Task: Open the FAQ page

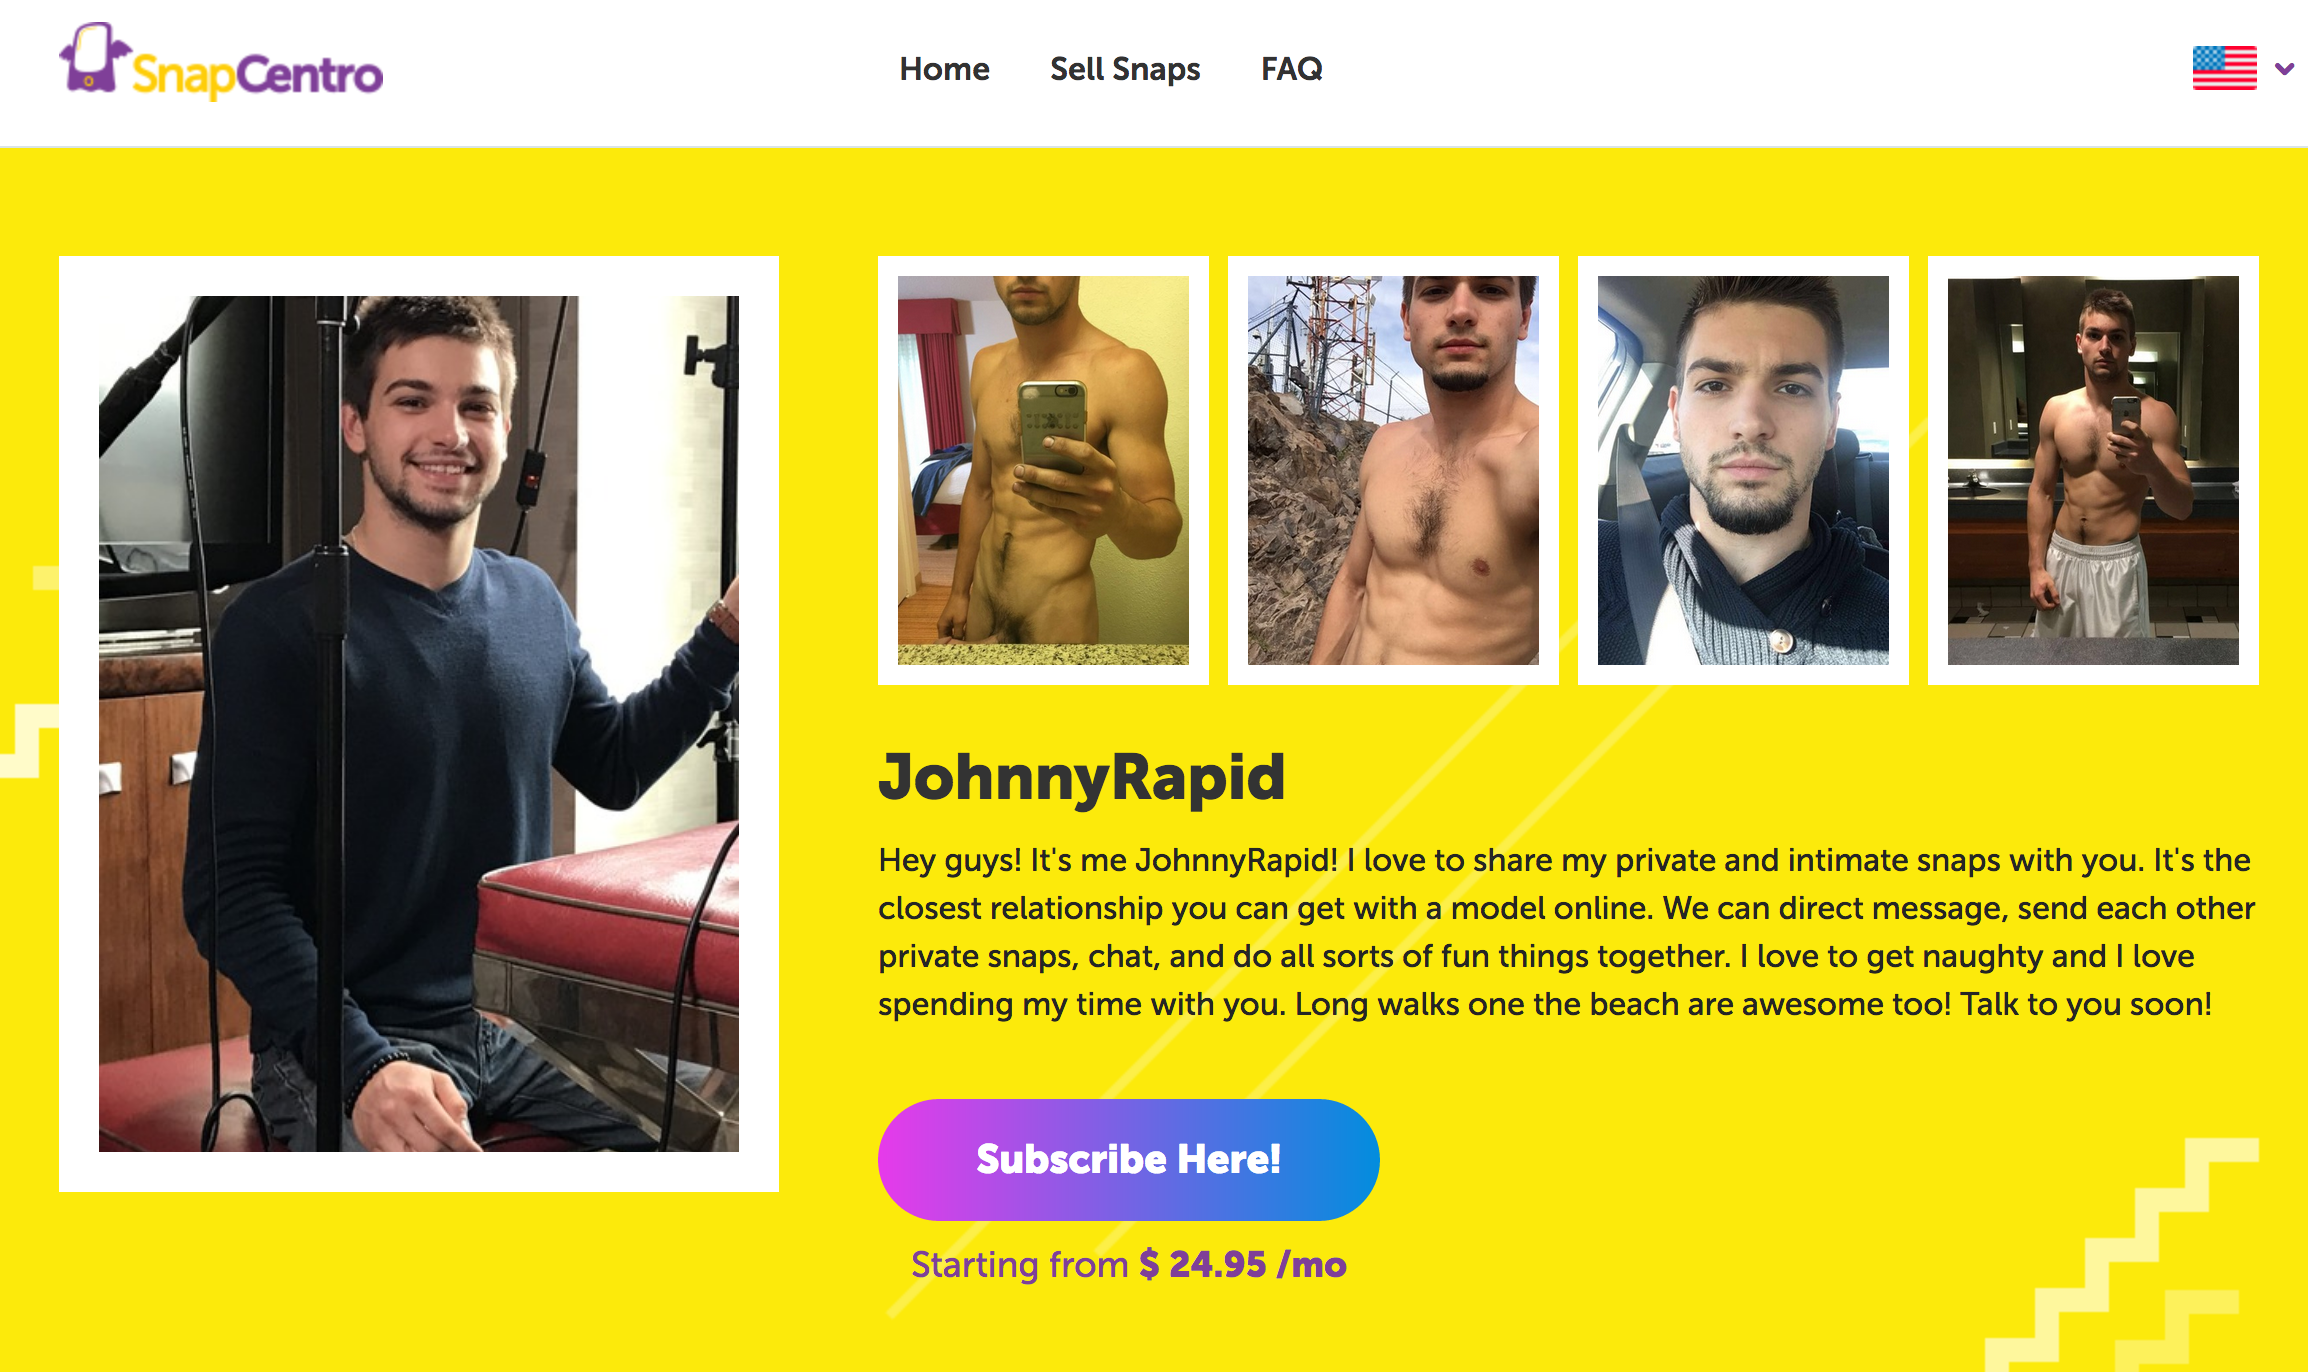Action: [x=1291, y=69]
